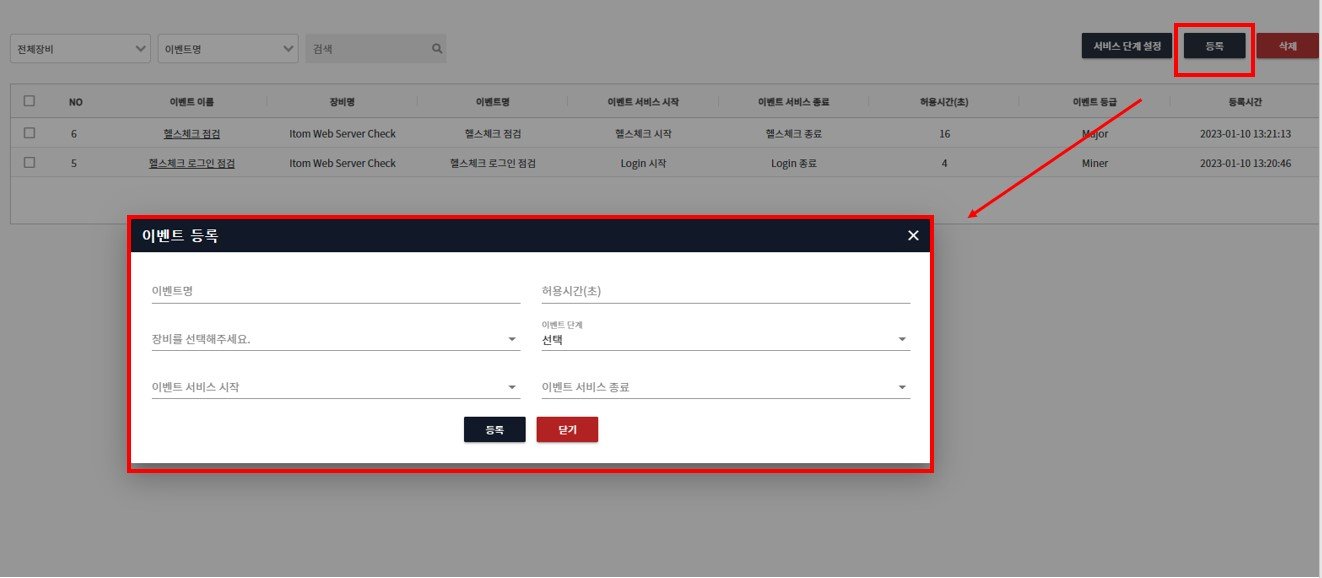Open the 이벤트 서비스 시작 dropdown
Screen dimensions: 1322x578
coord(335,387)
